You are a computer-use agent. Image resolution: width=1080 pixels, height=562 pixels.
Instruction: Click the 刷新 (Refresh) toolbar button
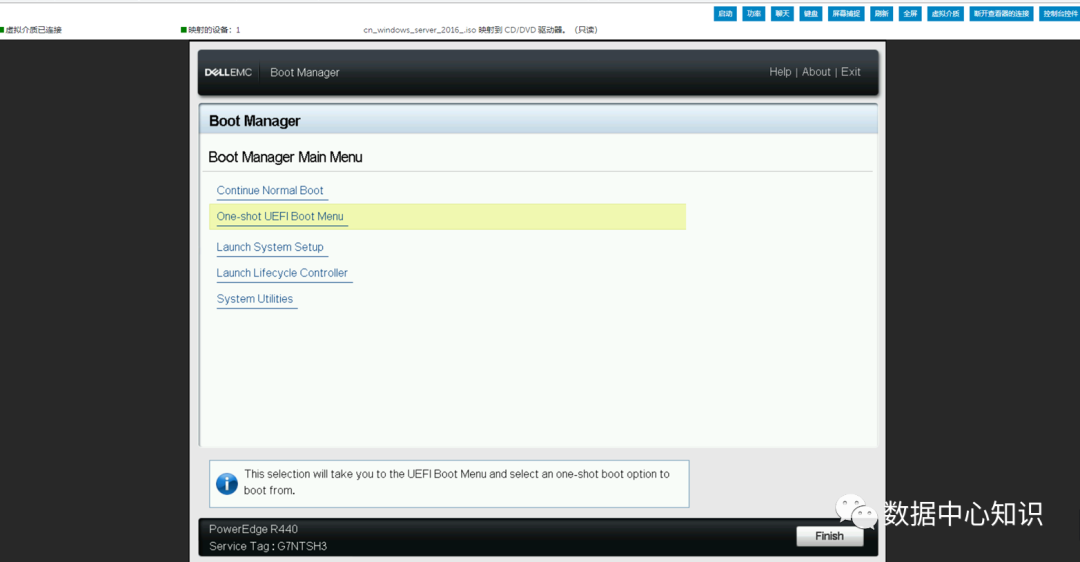pyautogui.click(x=882, y=14)
